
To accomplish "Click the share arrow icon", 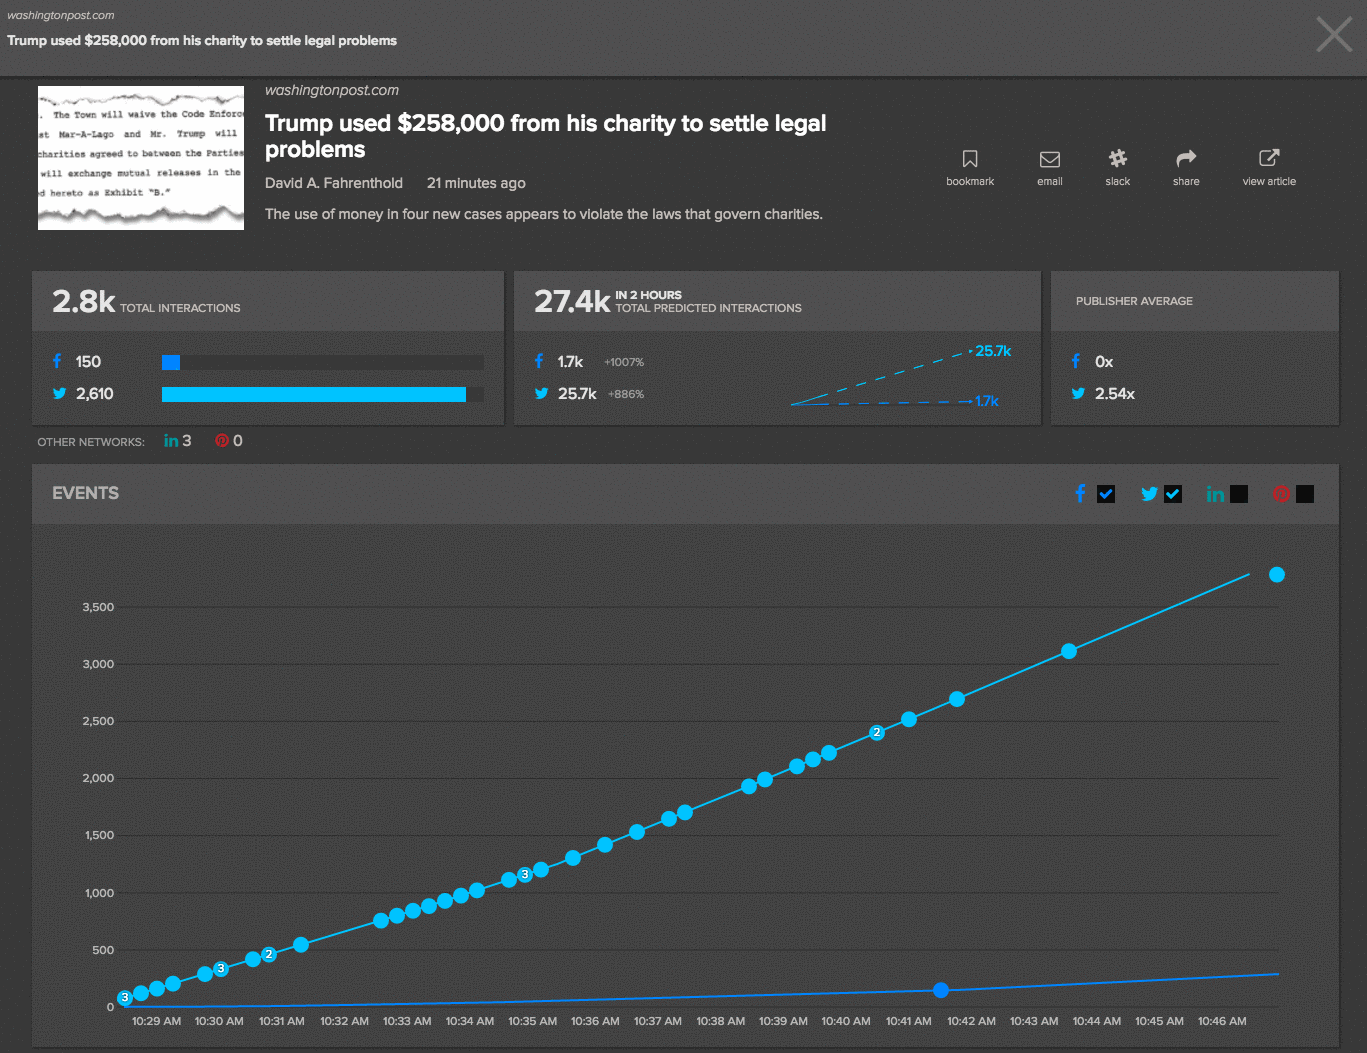I will [x=1186, y=158].
